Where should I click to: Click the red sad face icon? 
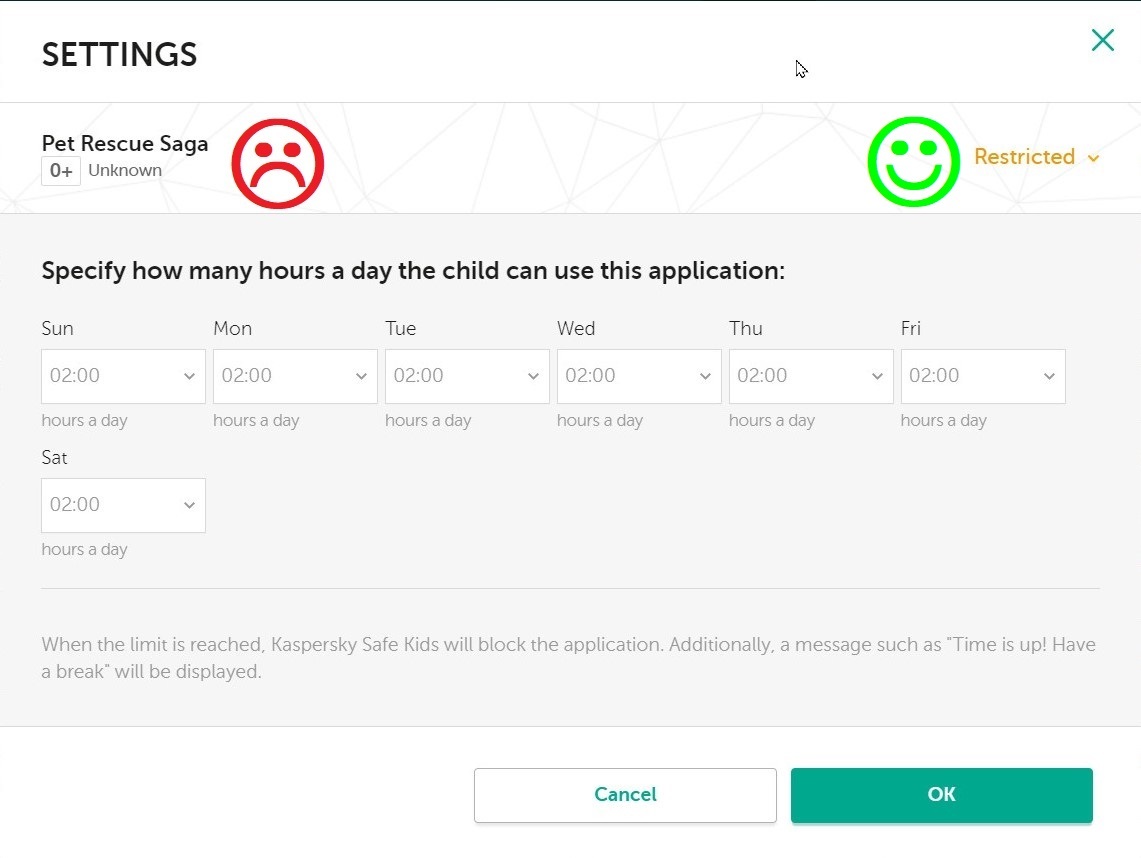pos(278,163)
